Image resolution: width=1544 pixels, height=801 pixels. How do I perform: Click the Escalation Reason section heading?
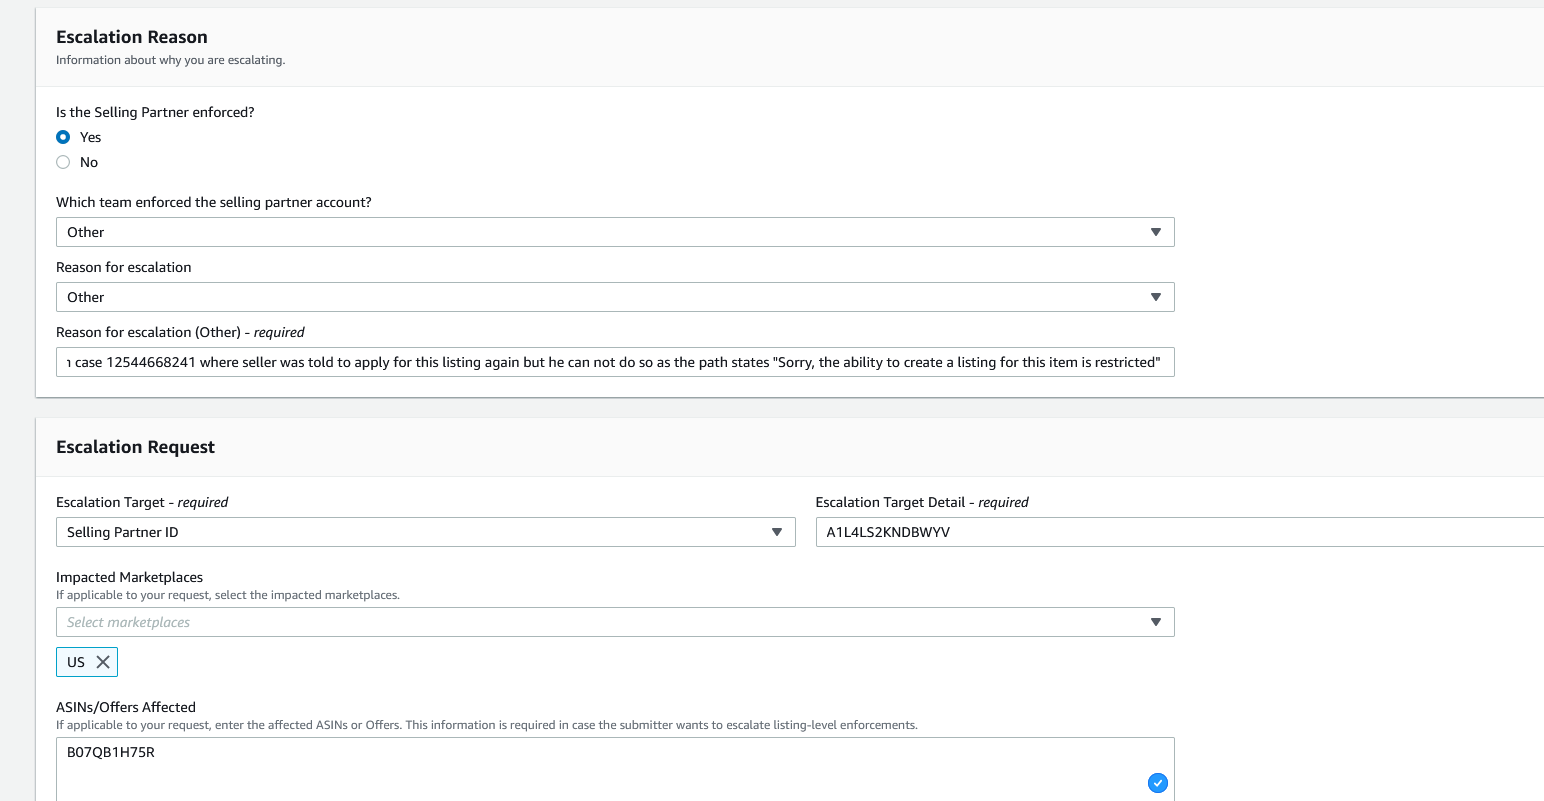(x=132, y=37)
